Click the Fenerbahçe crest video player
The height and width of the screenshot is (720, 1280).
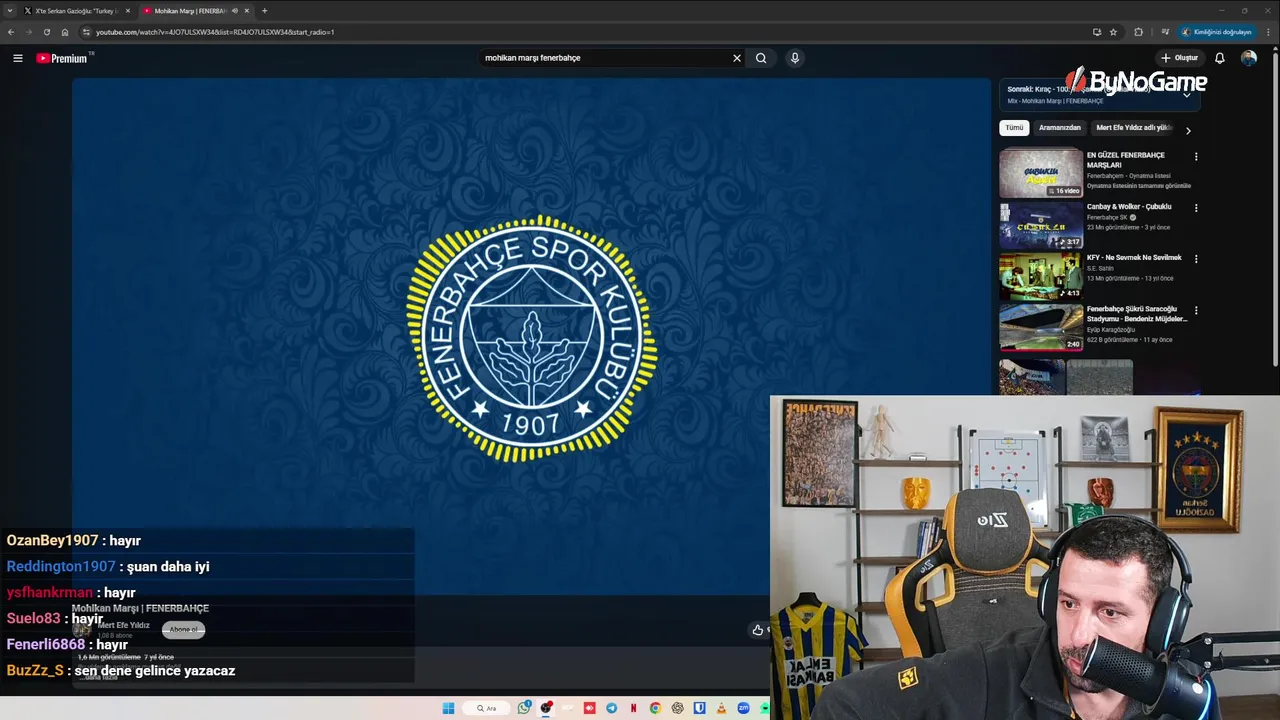(531, 337)
